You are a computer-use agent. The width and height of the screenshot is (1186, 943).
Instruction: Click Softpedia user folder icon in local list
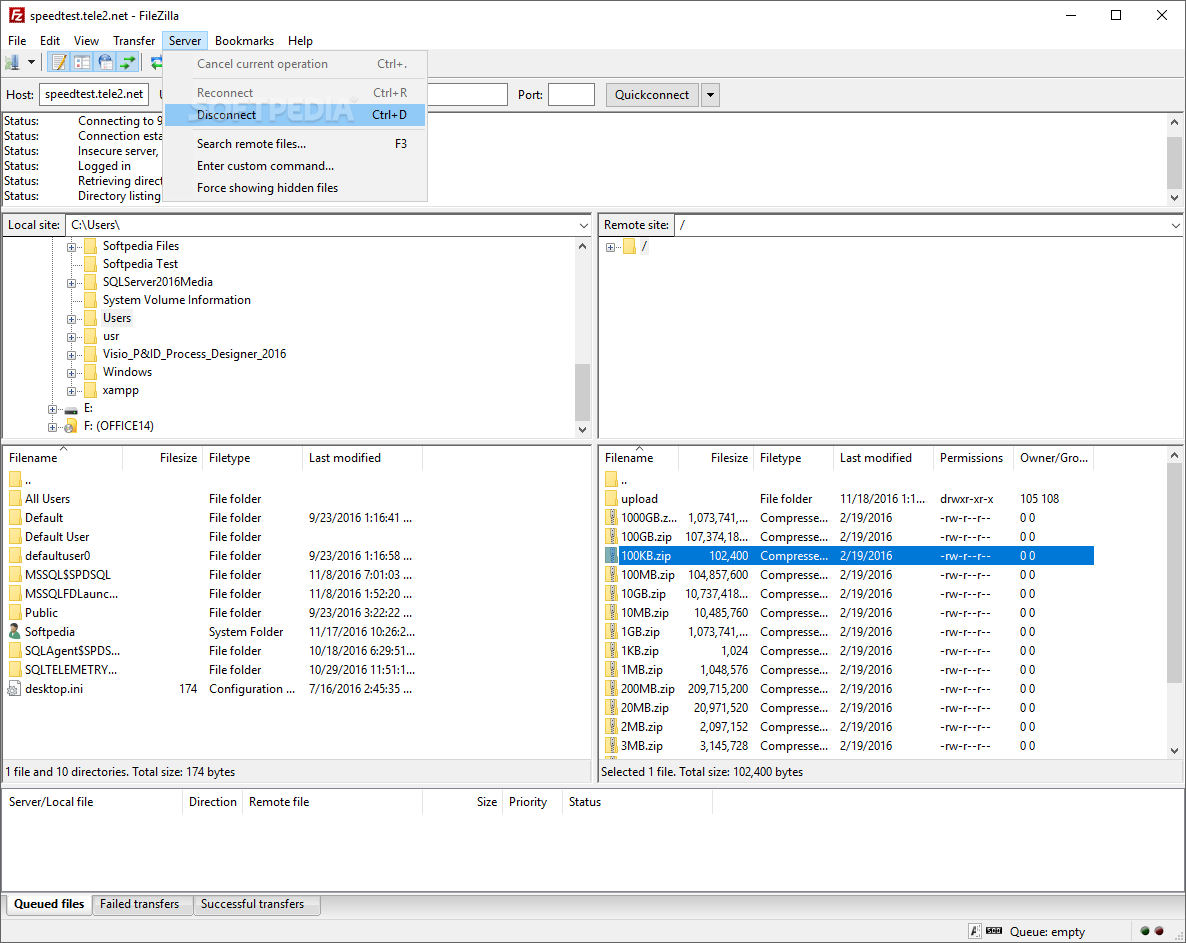(14, 631)
